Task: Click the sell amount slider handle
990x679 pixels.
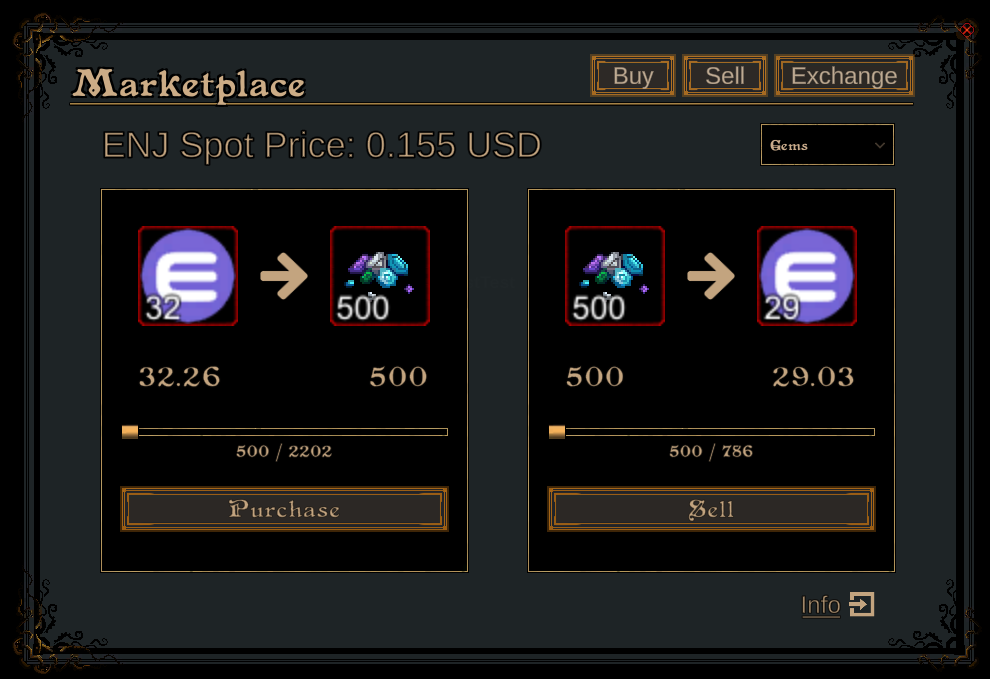Action: point(557,432)
